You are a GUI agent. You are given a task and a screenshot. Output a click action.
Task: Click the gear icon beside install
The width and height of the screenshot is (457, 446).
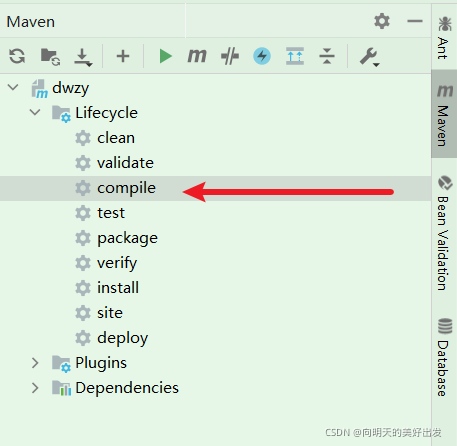pos(83,288)
